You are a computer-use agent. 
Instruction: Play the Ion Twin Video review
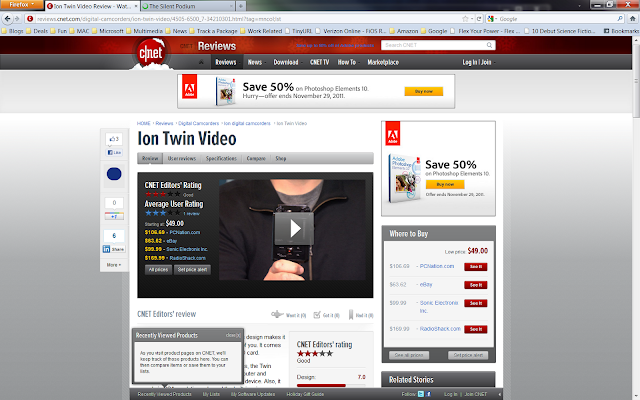[x=294, y=229]
